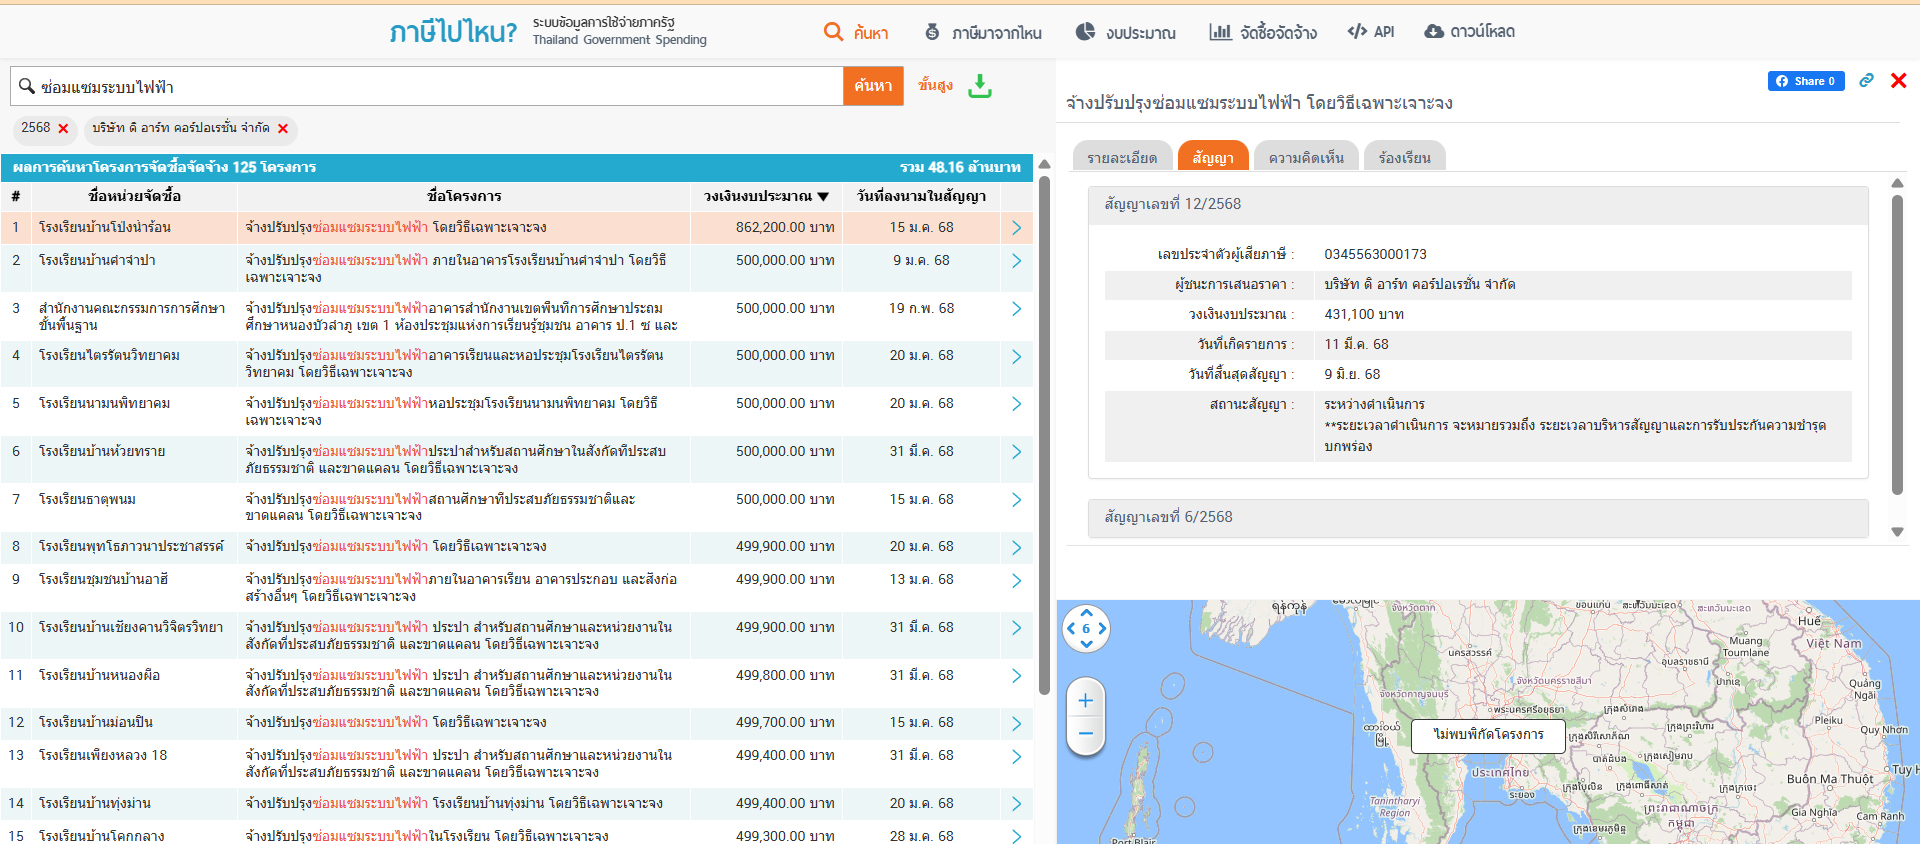Open row 2 details via arrow for โรงเรียนบ้านคำจำปา

pyautogui.click(x=1016, y=261)
